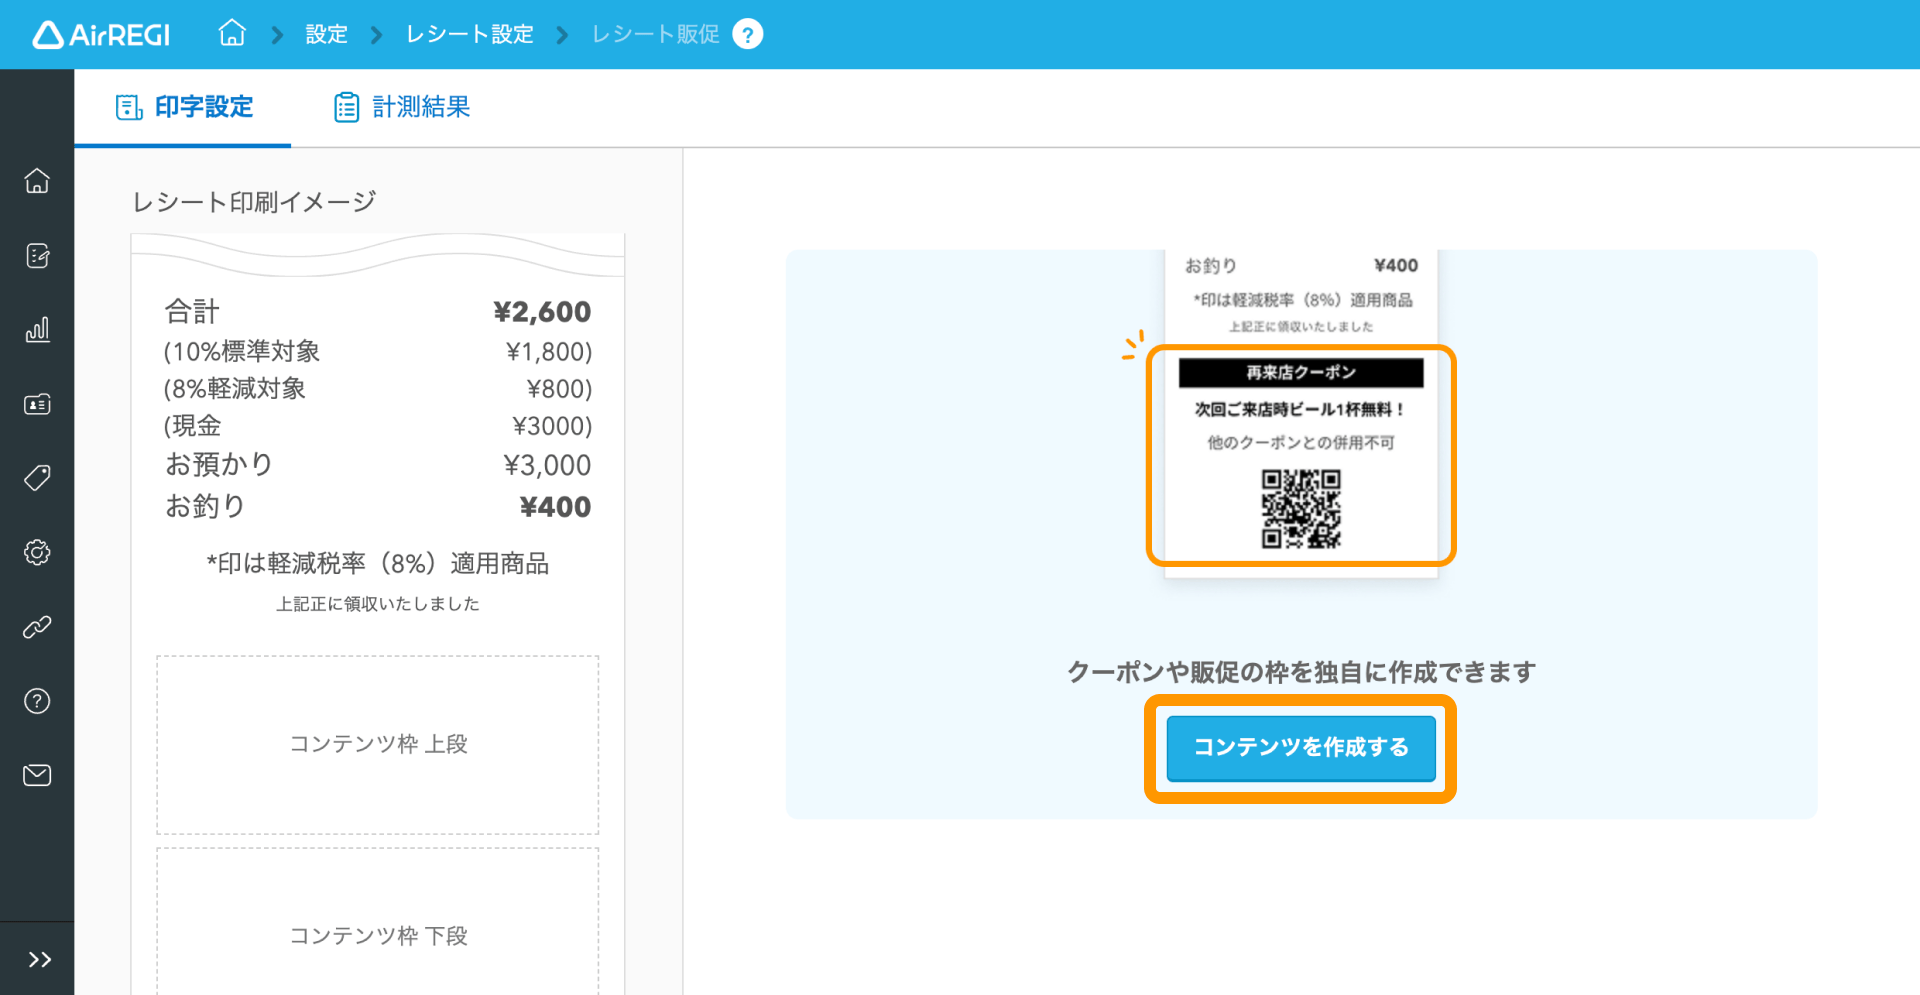Click the レシート印刷イメージ heading
1920x995 pixels.
tap(254, 202)
